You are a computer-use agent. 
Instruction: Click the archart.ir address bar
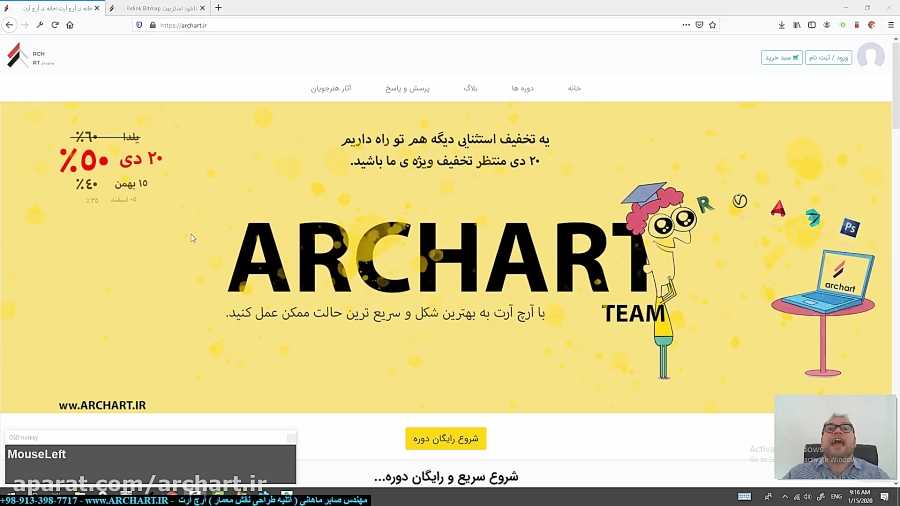(400, 25)
